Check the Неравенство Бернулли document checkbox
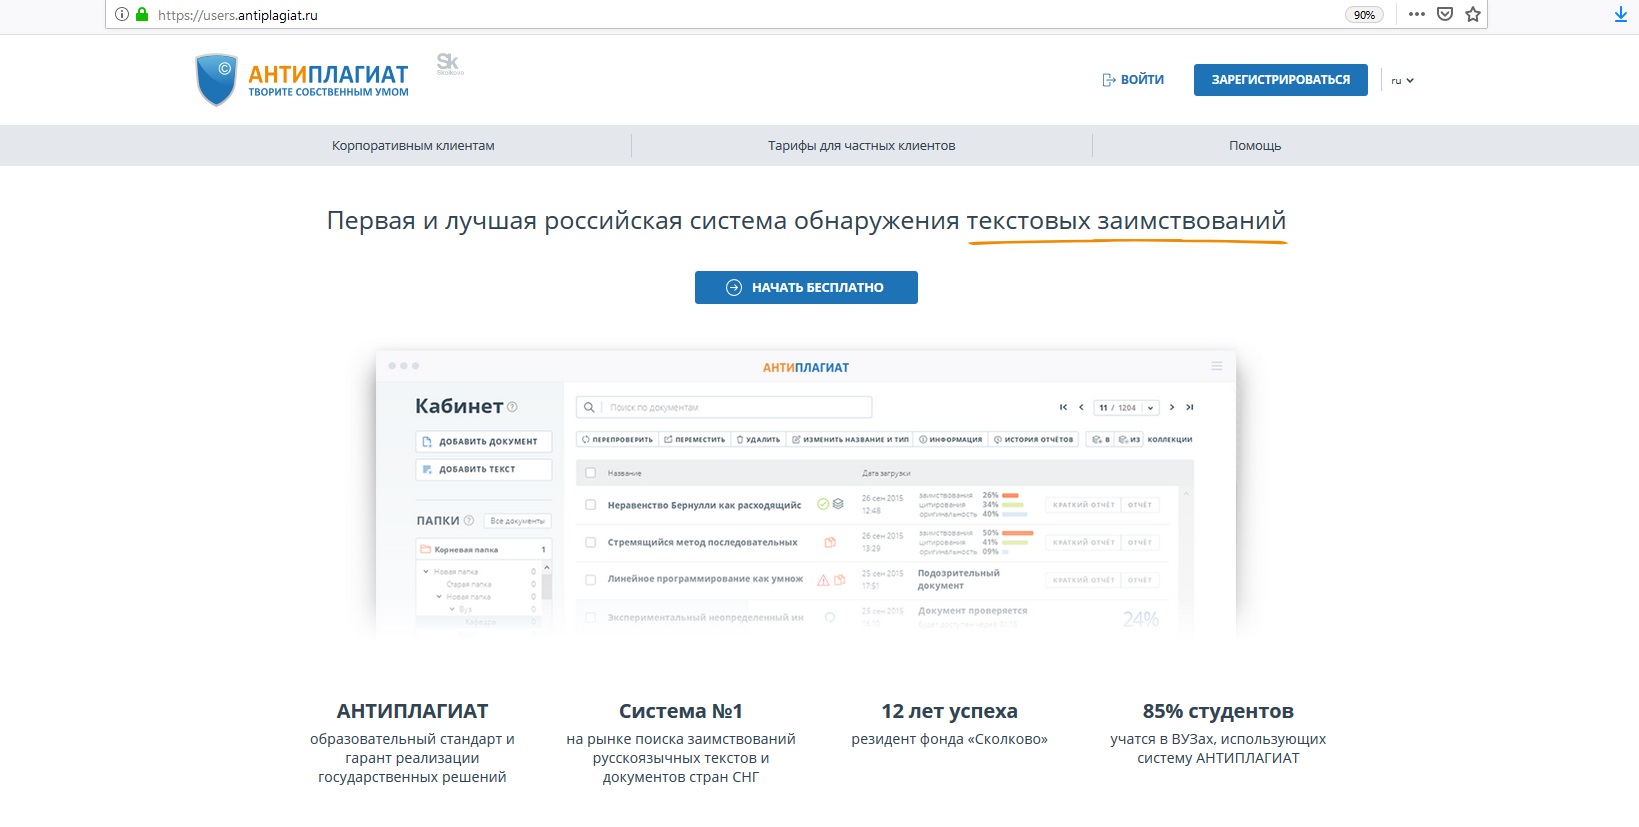The height and width of the screenshot is (827, 1639). (590, 505)
